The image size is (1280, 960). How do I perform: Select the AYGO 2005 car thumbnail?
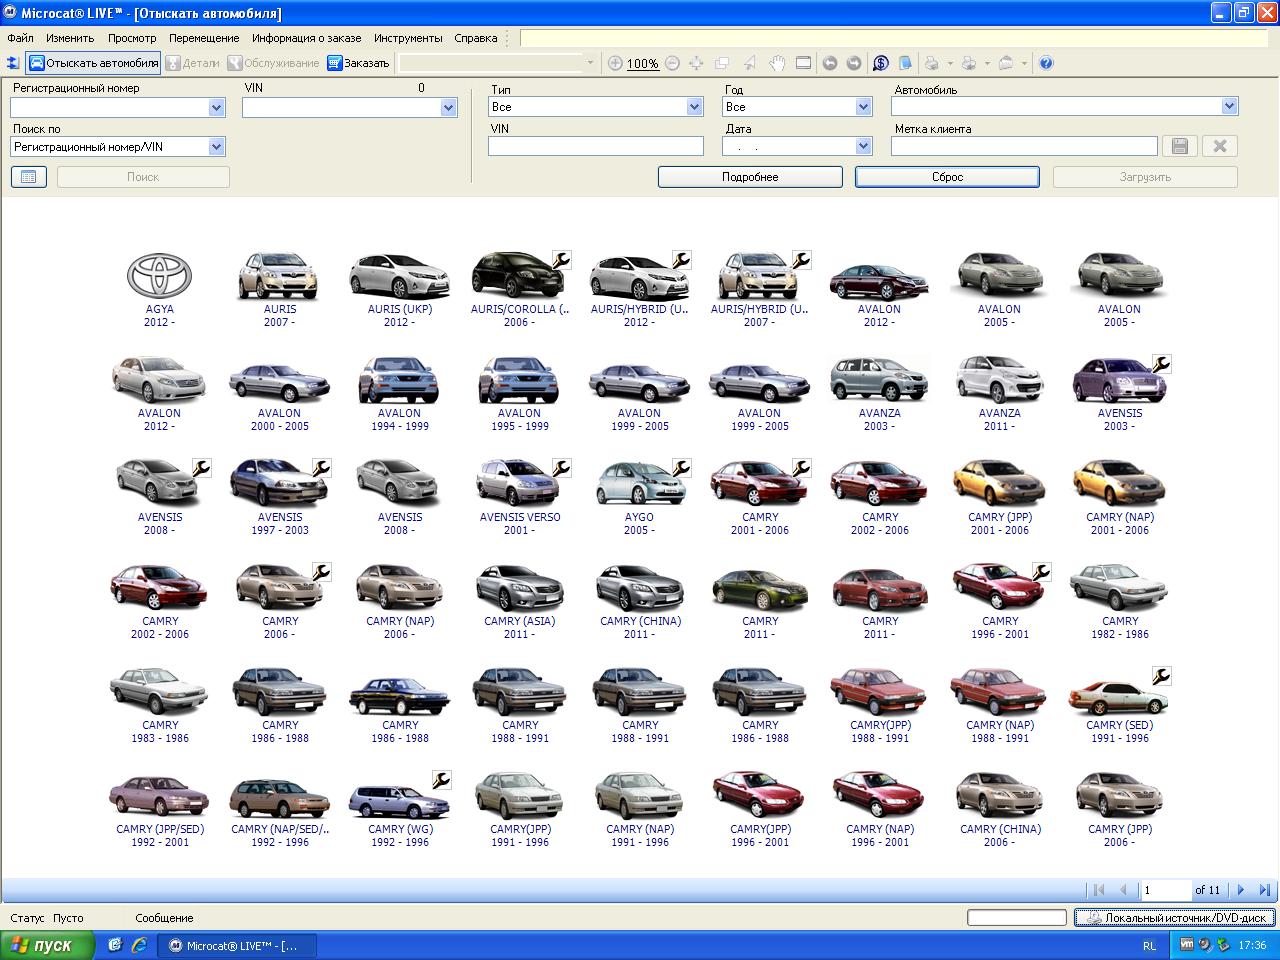pos(639,484)
